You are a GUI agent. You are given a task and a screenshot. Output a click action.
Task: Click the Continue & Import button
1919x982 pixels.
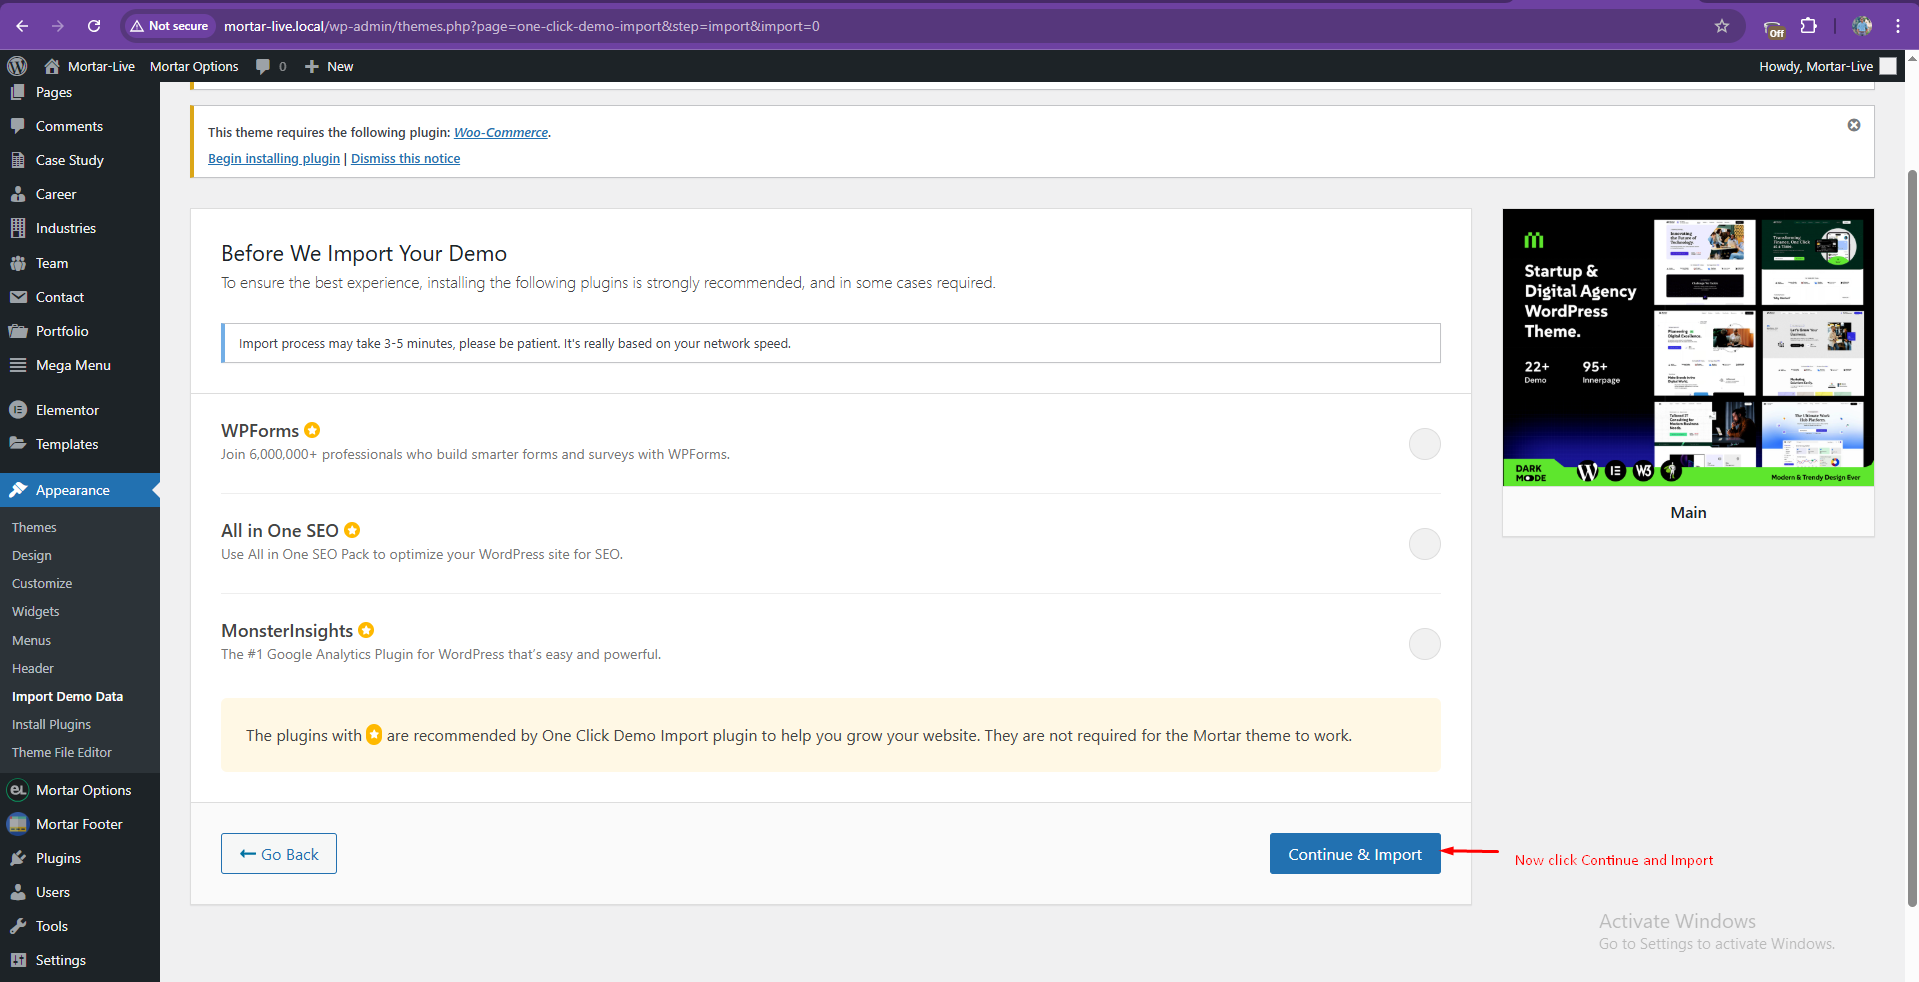[x=1355, y=854]
